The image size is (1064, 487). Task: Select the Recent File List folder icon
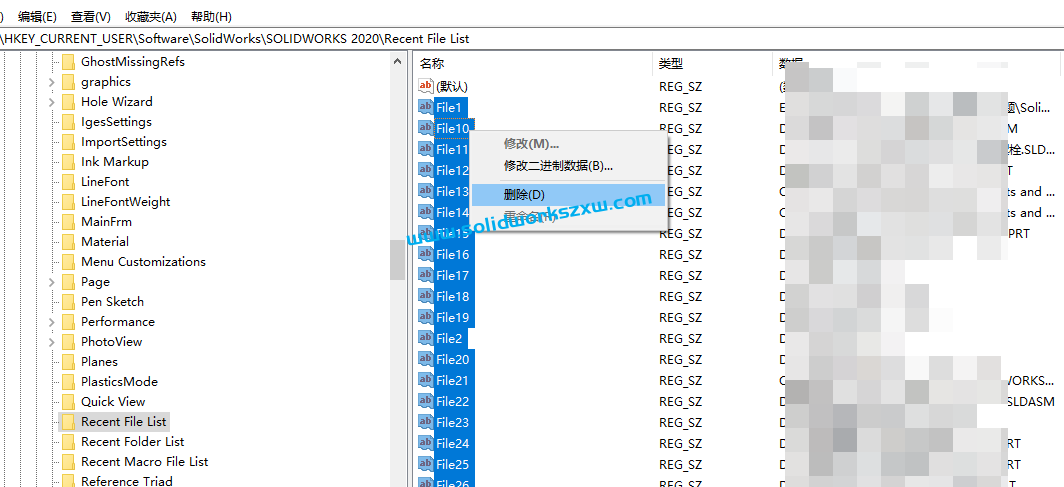(x=68, y=422)
